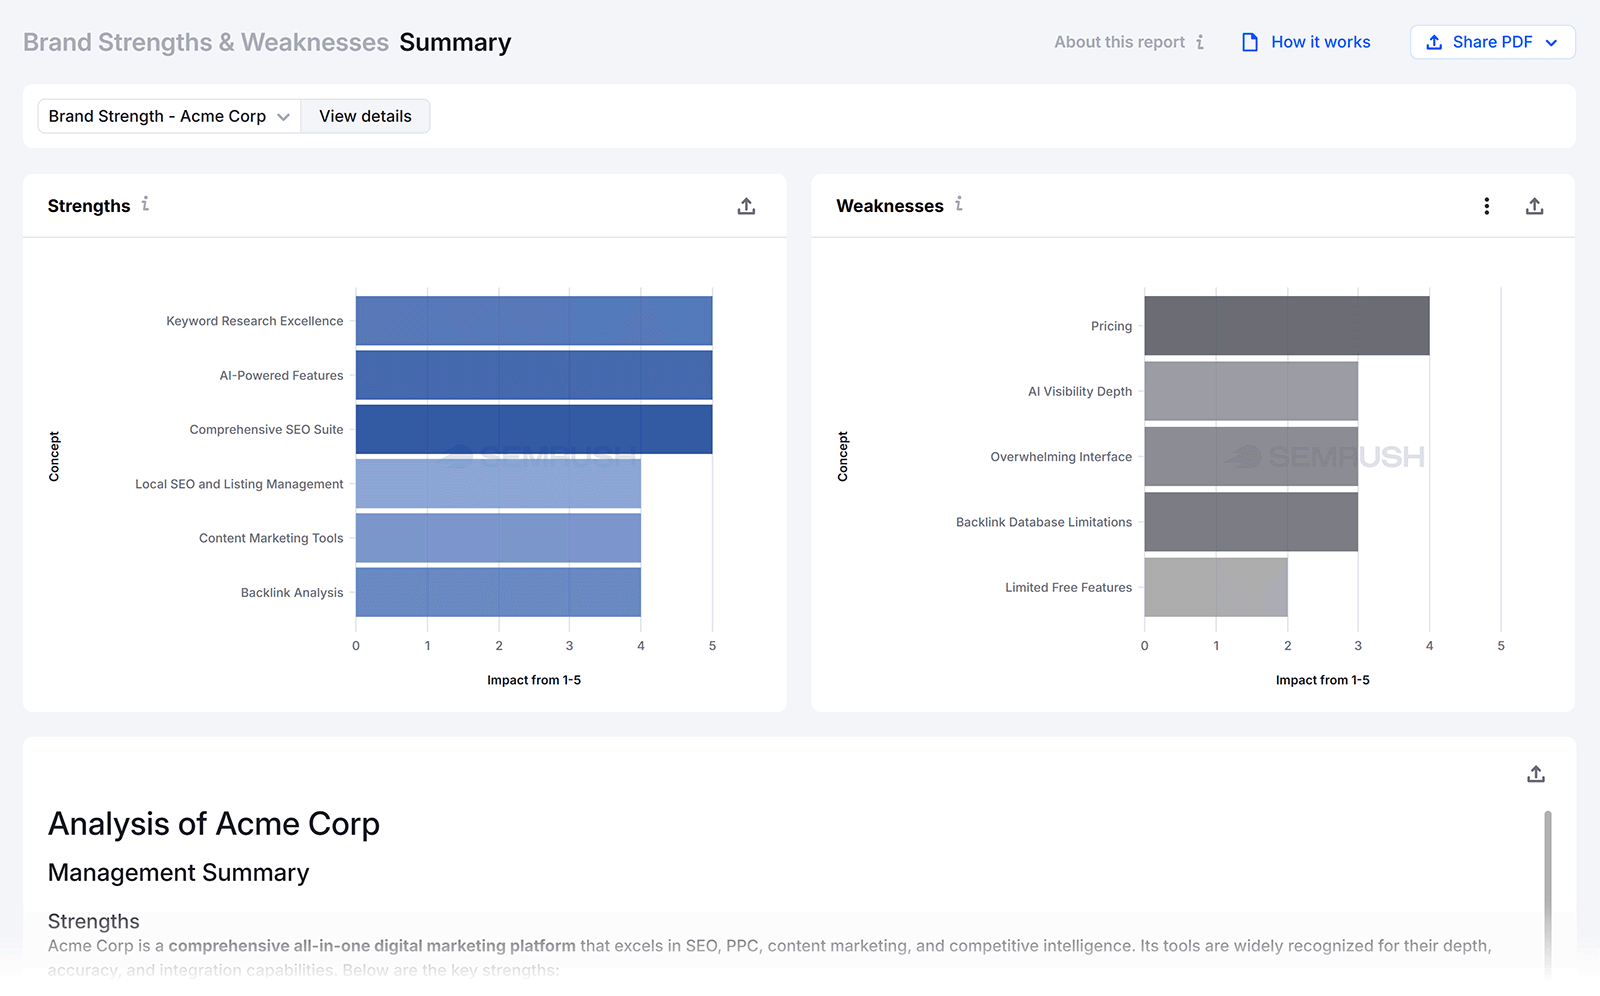Screen dimensions: 1600x996
Task: Click the View details button
Action: (365, 116)
